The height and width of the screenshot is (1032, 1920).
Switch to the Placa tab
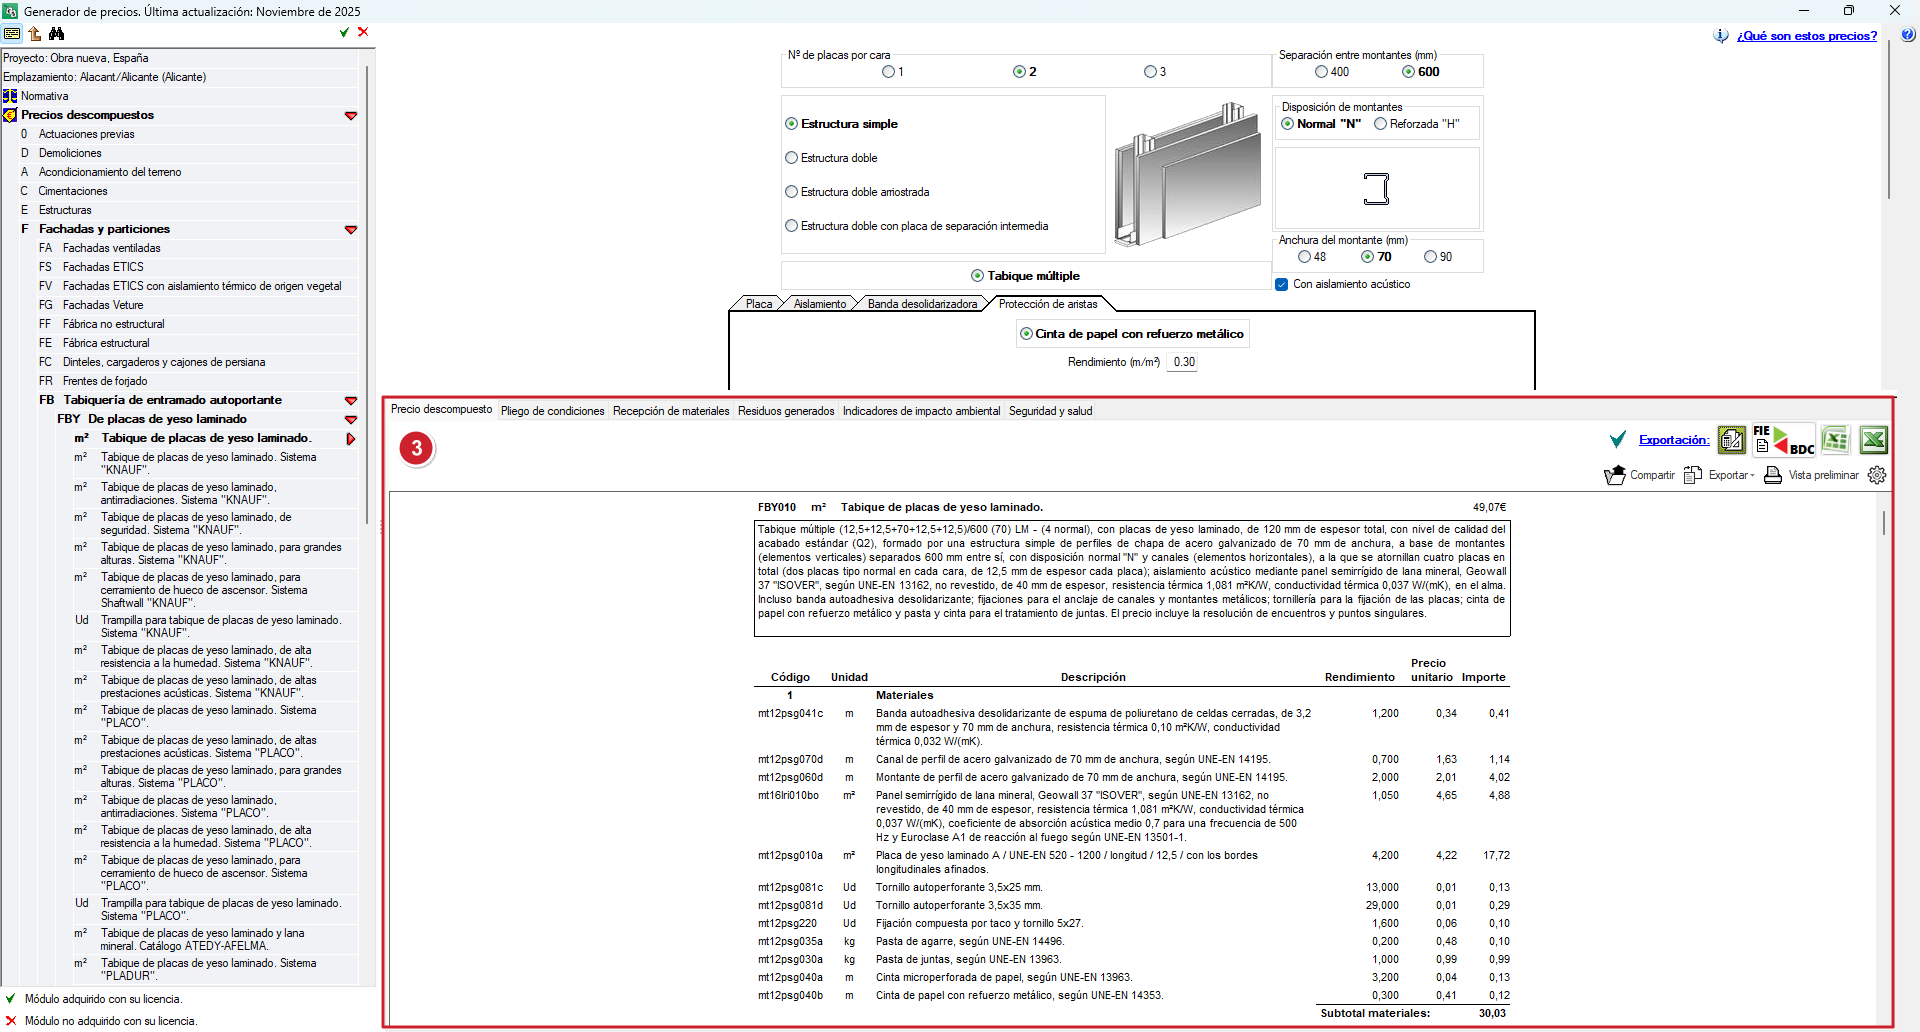(759, 304)
